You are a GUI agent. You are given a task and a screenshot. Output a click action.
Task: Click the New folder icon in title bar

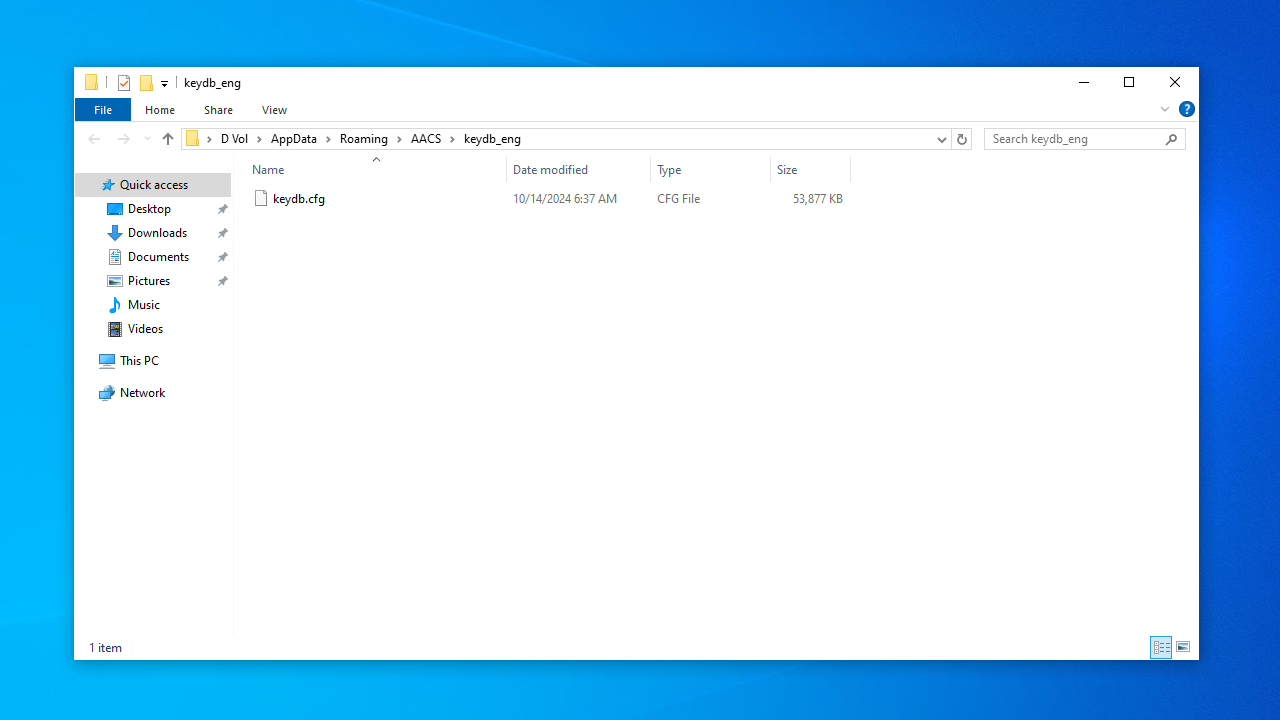146,83
